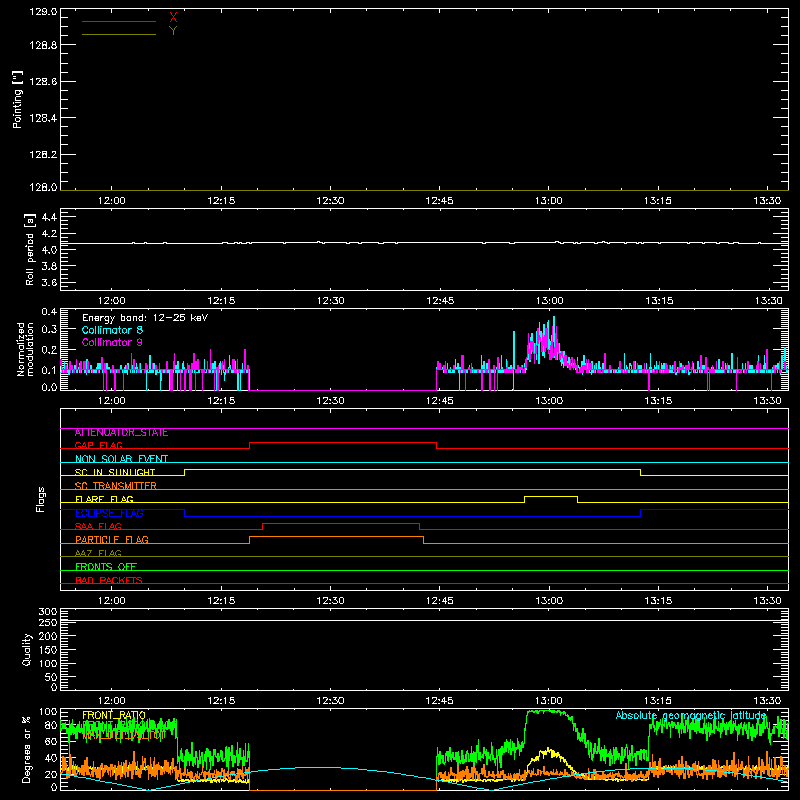
Task: Click the BAD_PACKETS flag label
Action: (x=109, y=580)
